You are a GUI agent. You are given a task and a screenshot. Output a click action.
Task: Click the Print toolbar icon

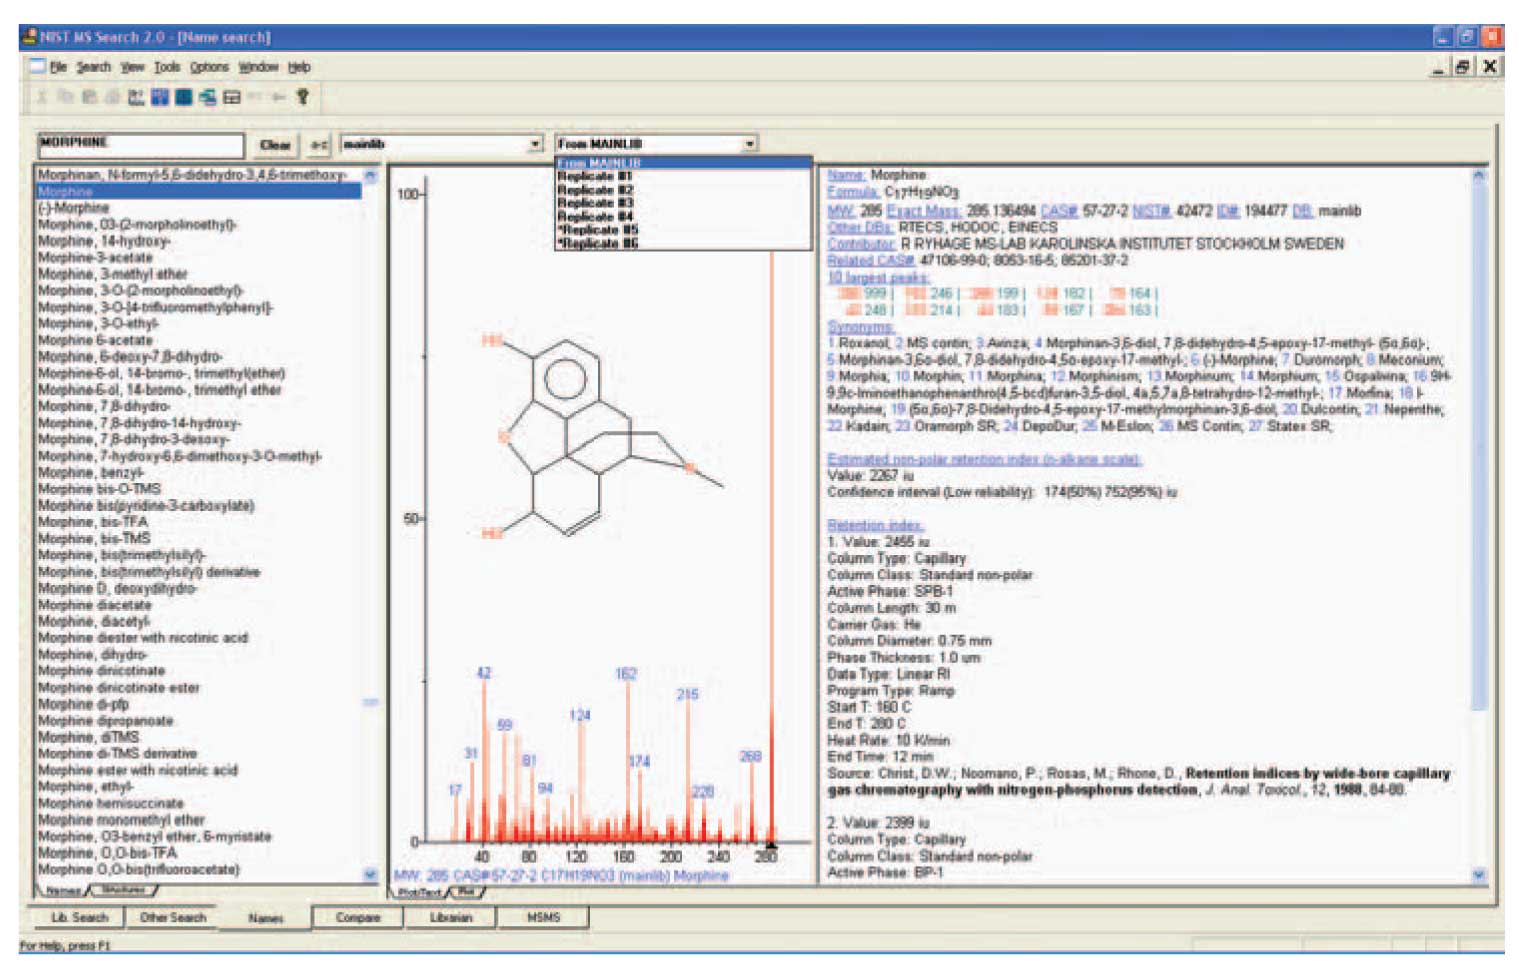[112, 97]
